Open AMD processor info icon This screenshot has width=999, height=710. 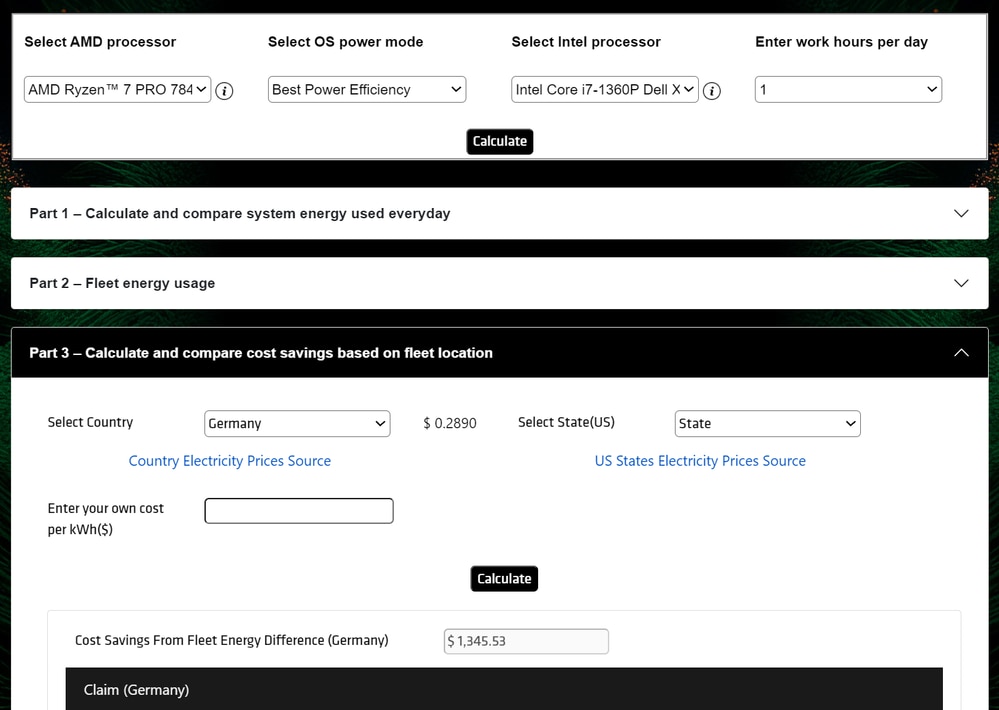(x=224, y=91)
